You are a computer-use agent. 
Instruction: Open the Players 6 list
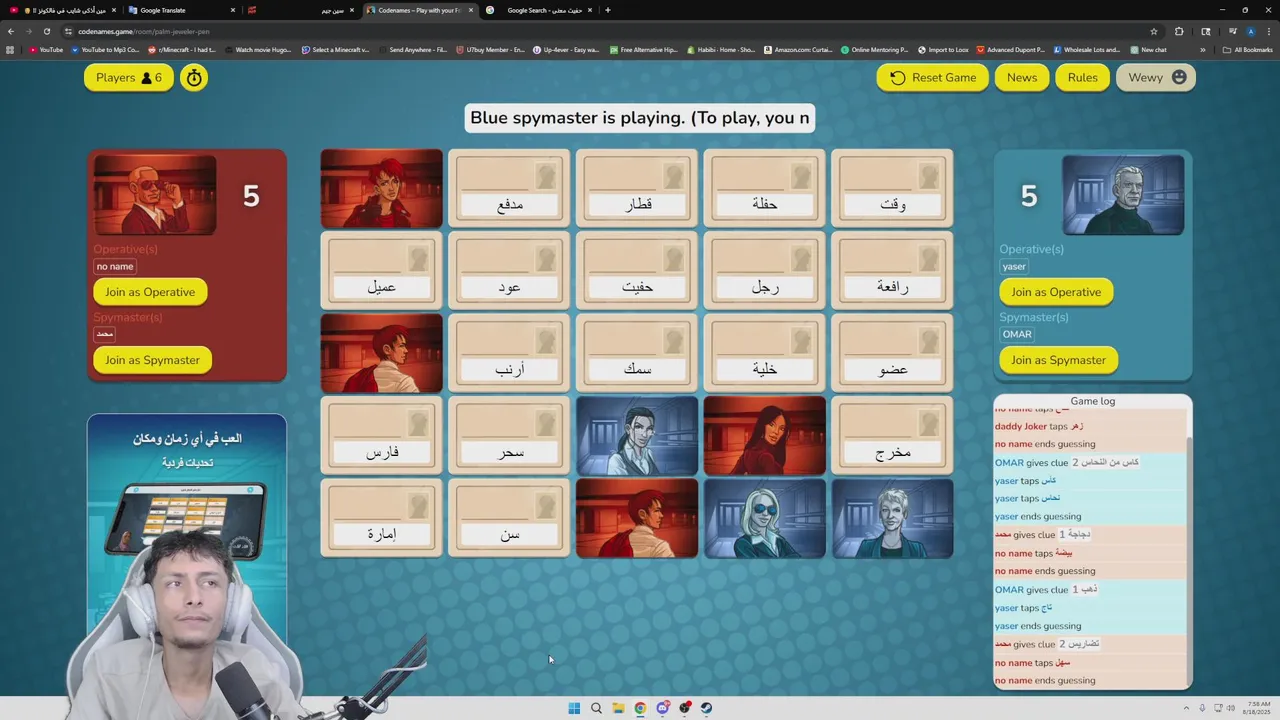[129, 78]
